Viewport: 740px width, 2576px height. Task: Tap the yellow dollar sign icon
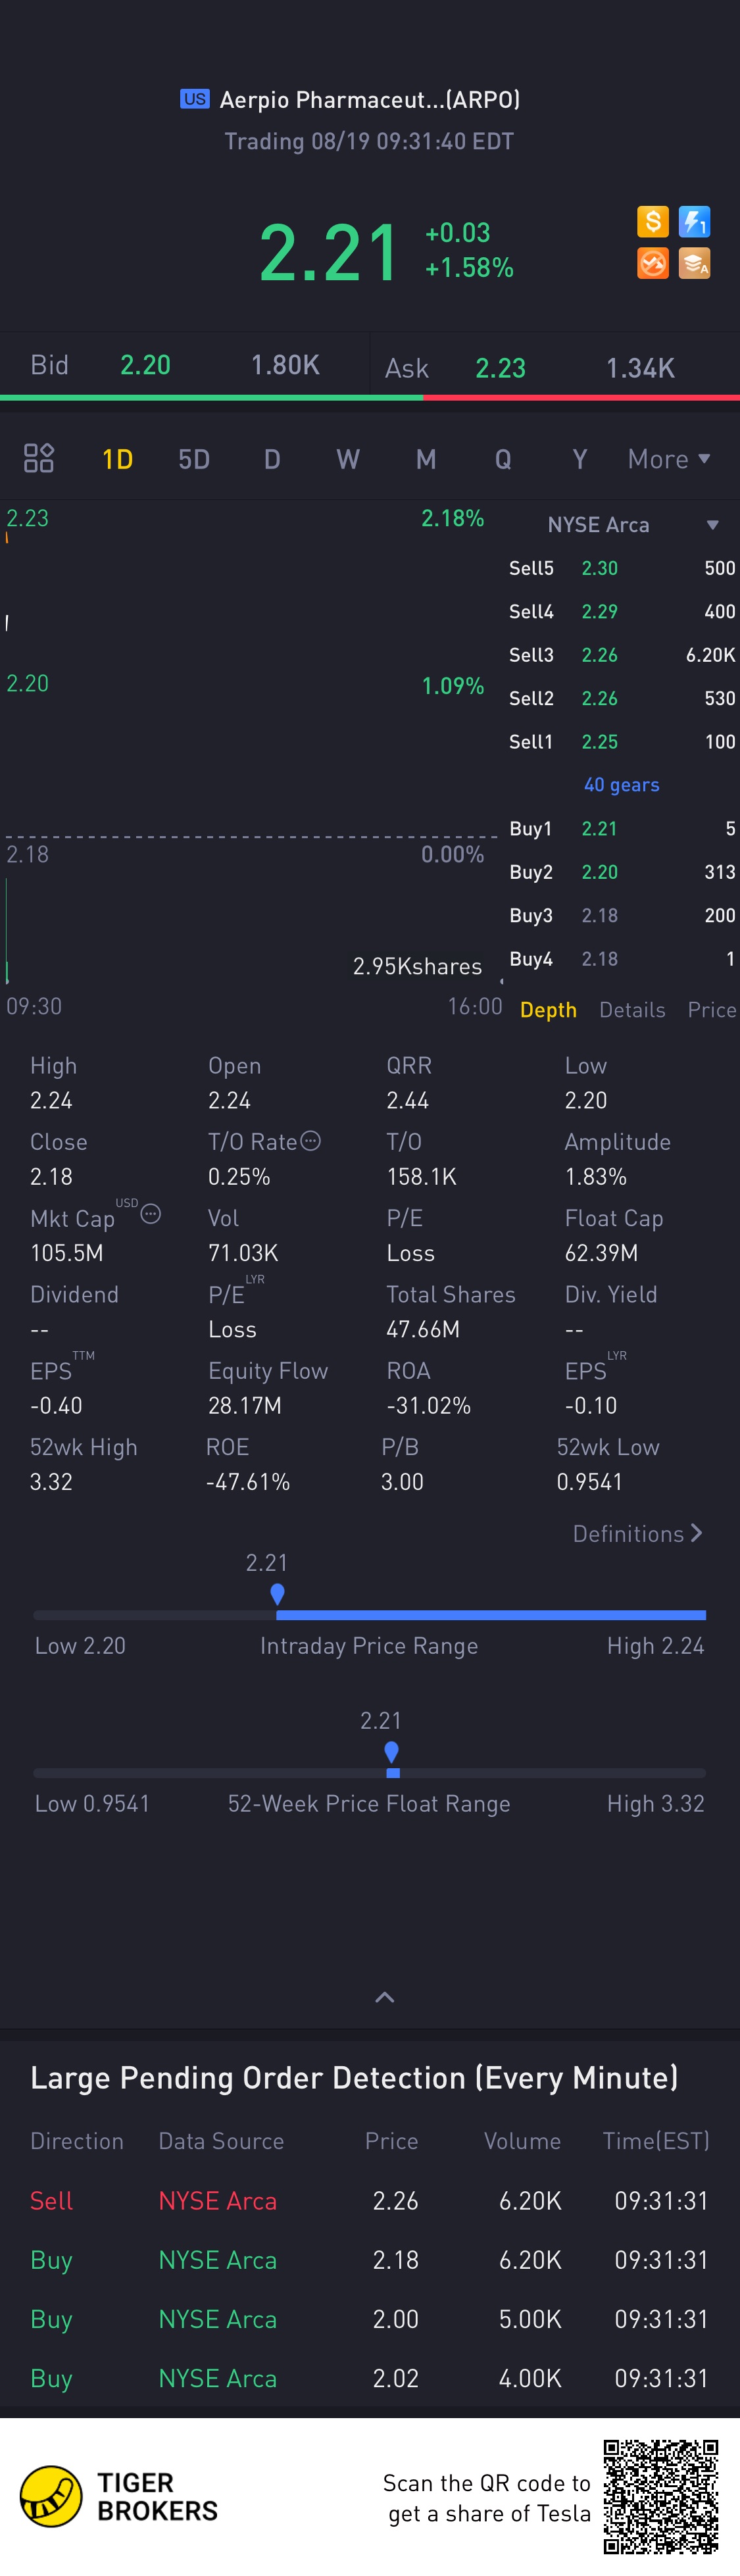[x=652, y=221]
